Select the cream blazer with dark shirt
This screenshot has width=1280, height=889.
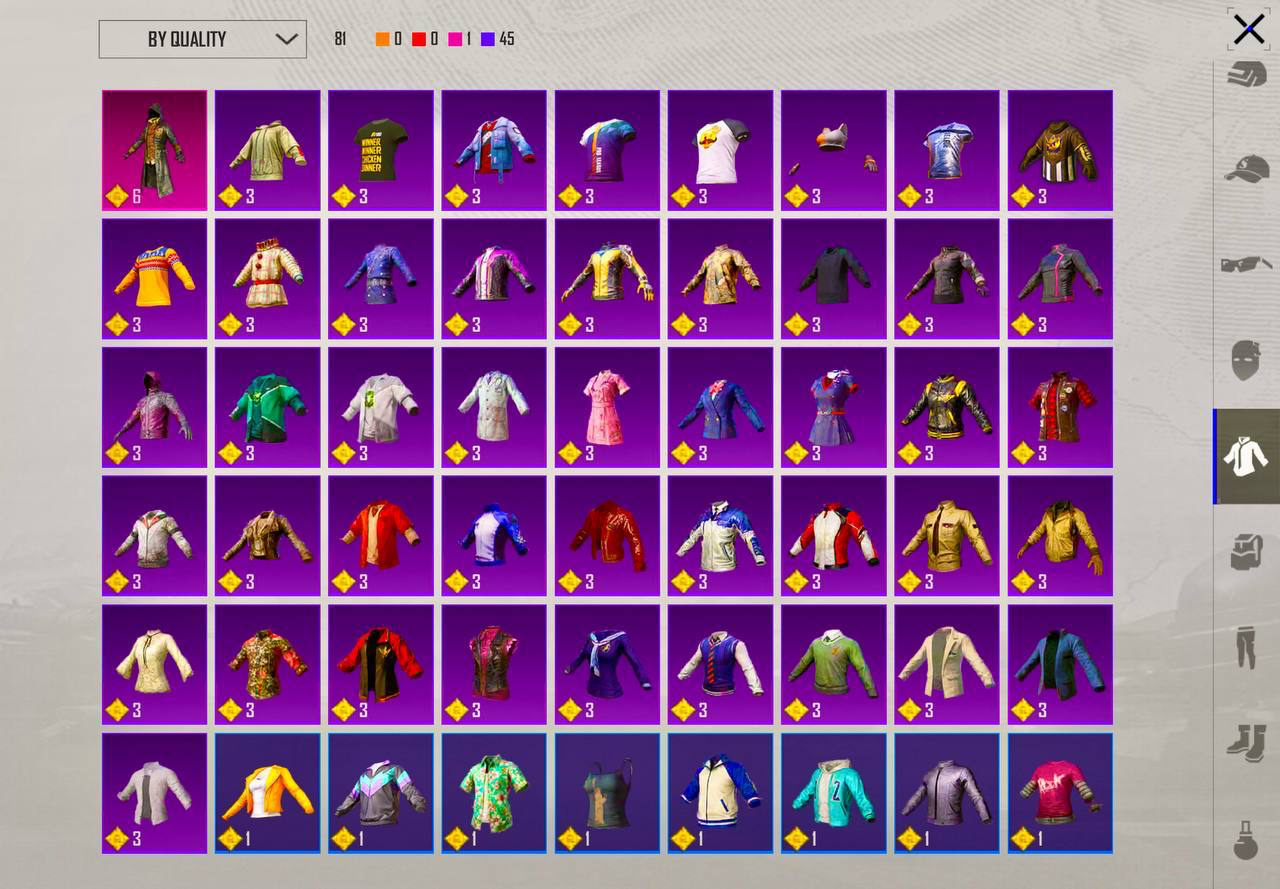point(947,664)
